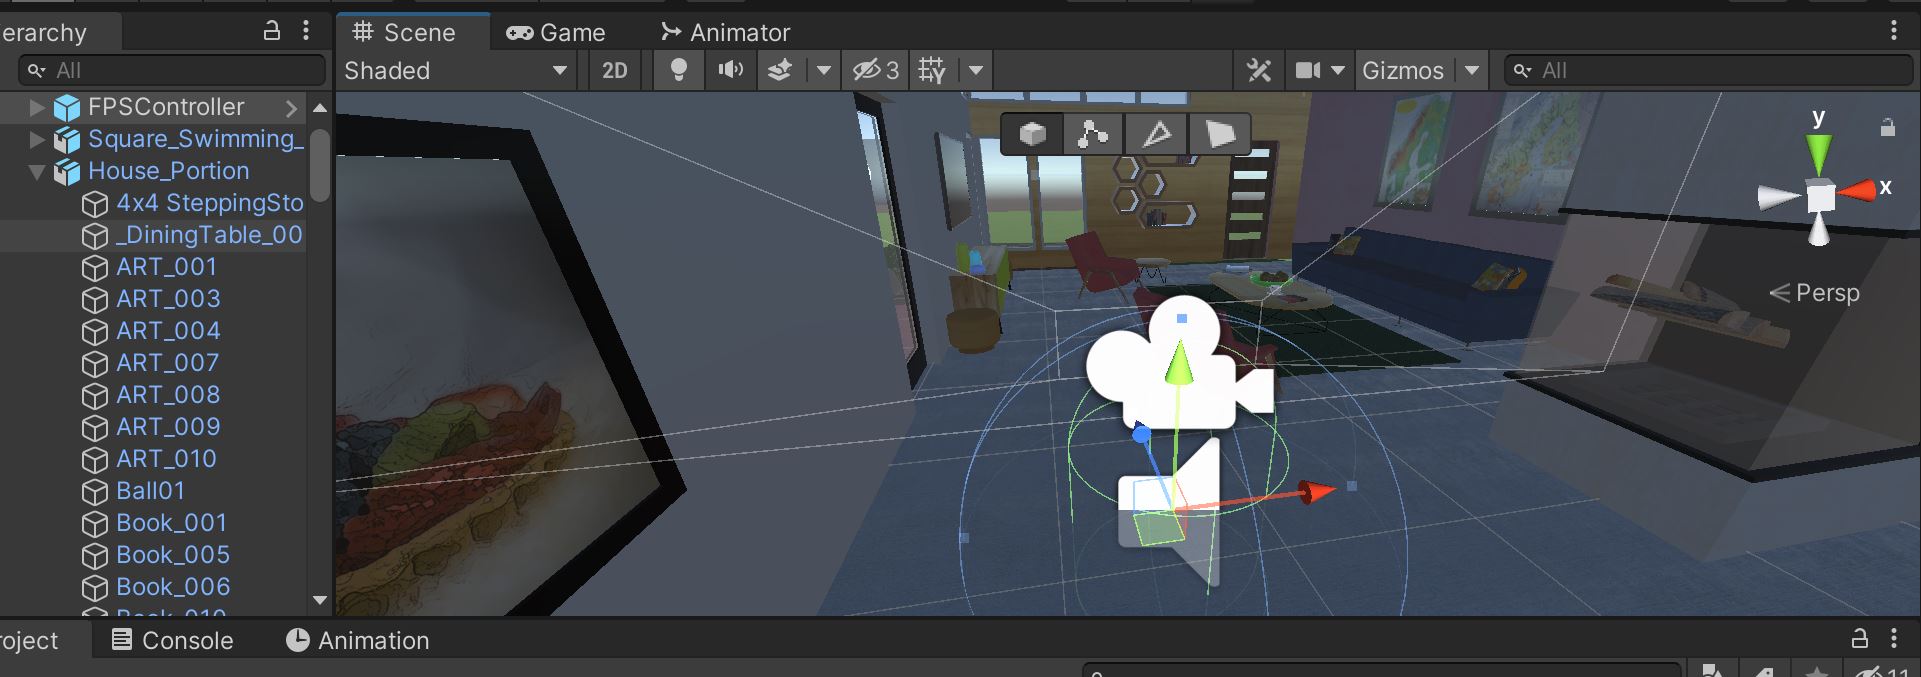Open the Scene view three-dot menu
The width and height of the screenshot is (1921, 677).
(x=1894, y=31)
